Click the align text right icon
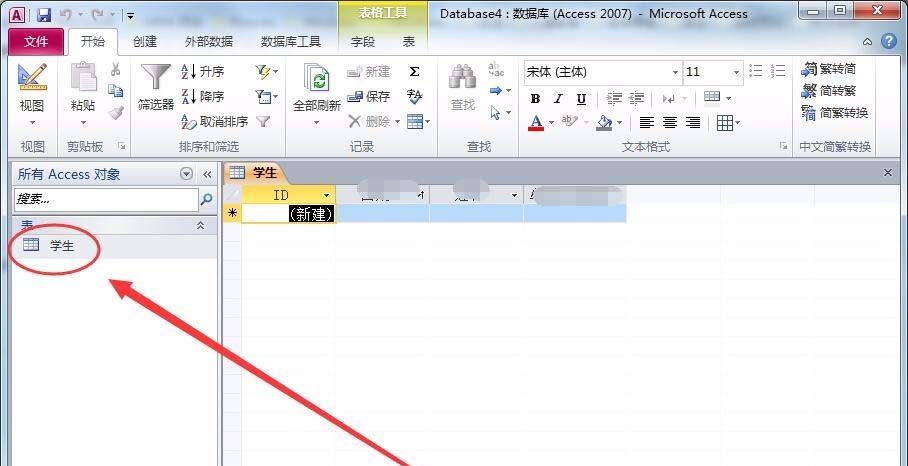Image resolution: width=908 pixels, height=466 pixels. pos(693,123)
